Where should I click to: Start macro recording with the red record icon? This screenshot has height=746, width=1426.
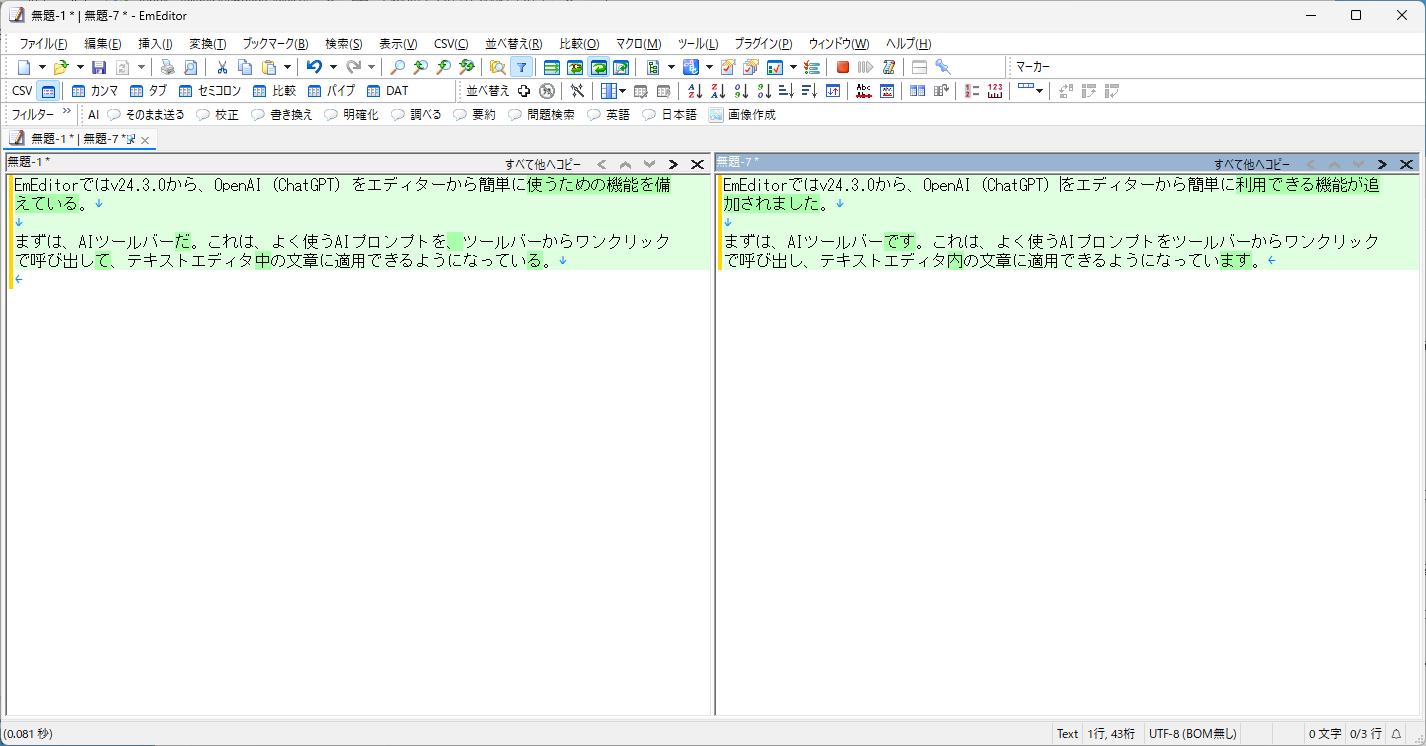point(842,66)
